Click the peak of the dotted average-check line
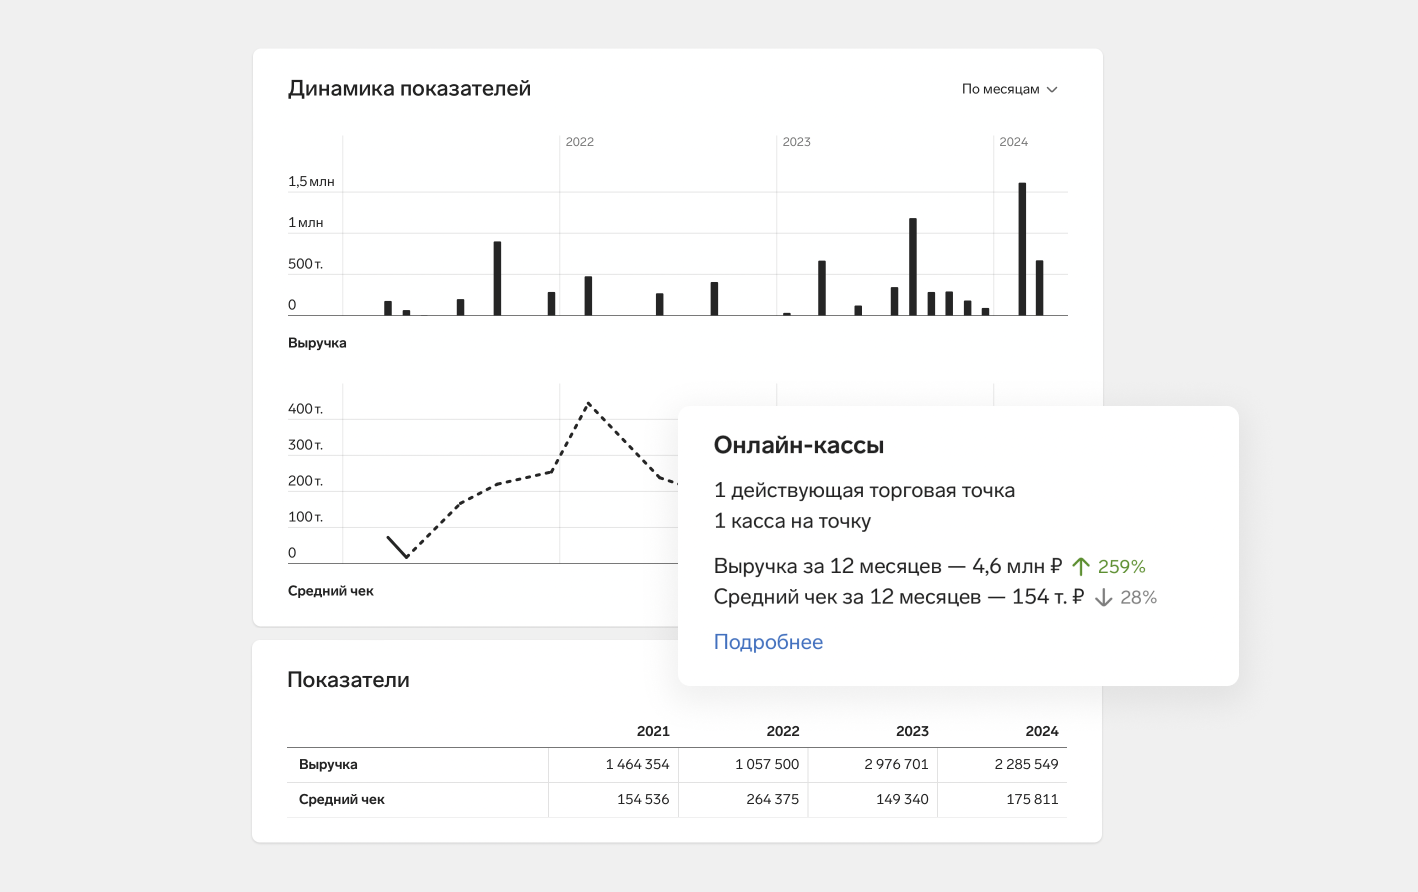This screenshot has width=1418, height=892. (x=589, y=404)
